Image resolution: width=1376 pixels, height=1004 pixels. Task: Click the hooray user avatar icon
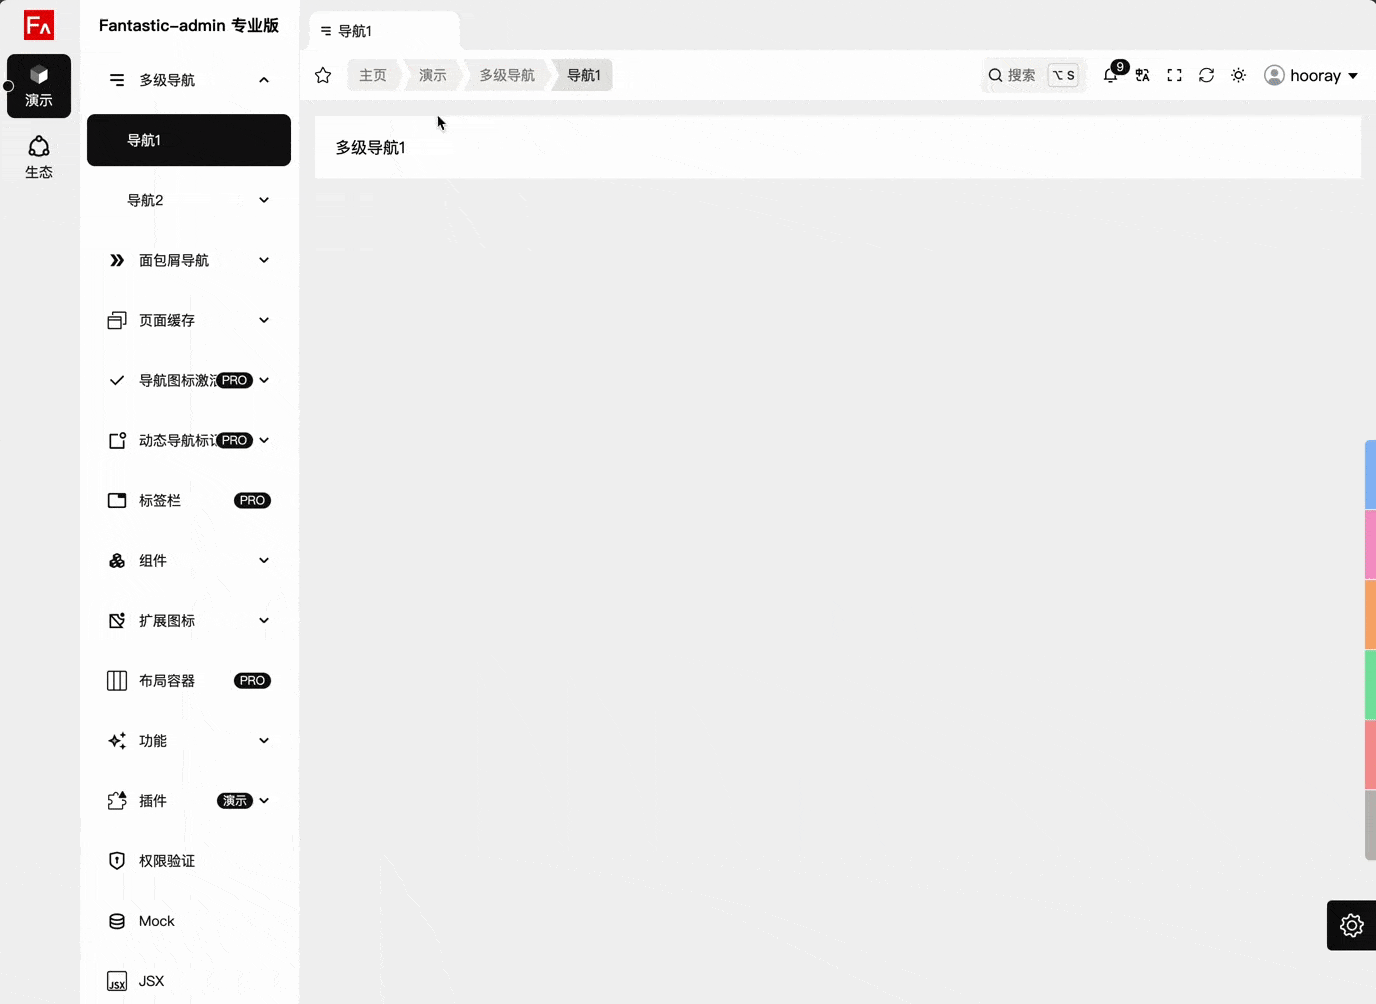(x=1274, y=75)
